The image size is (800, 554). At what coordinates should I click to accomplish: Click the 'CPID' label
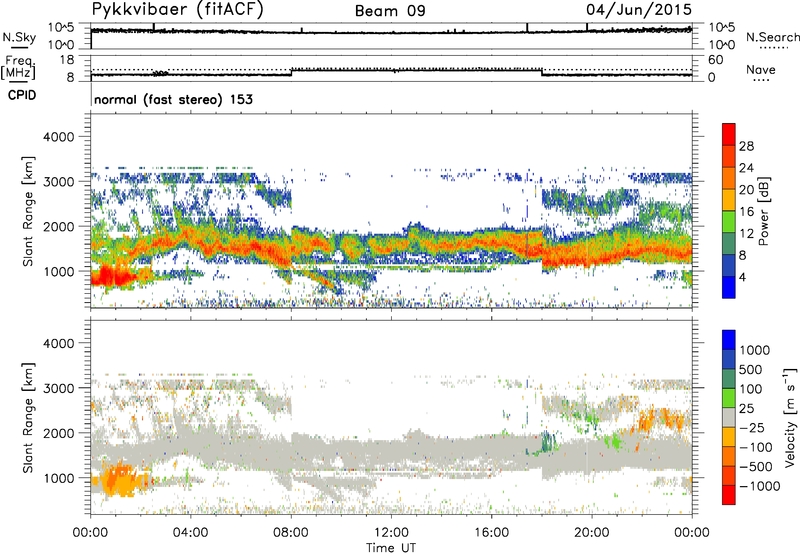pyautogui.click(x=22, y=95)
